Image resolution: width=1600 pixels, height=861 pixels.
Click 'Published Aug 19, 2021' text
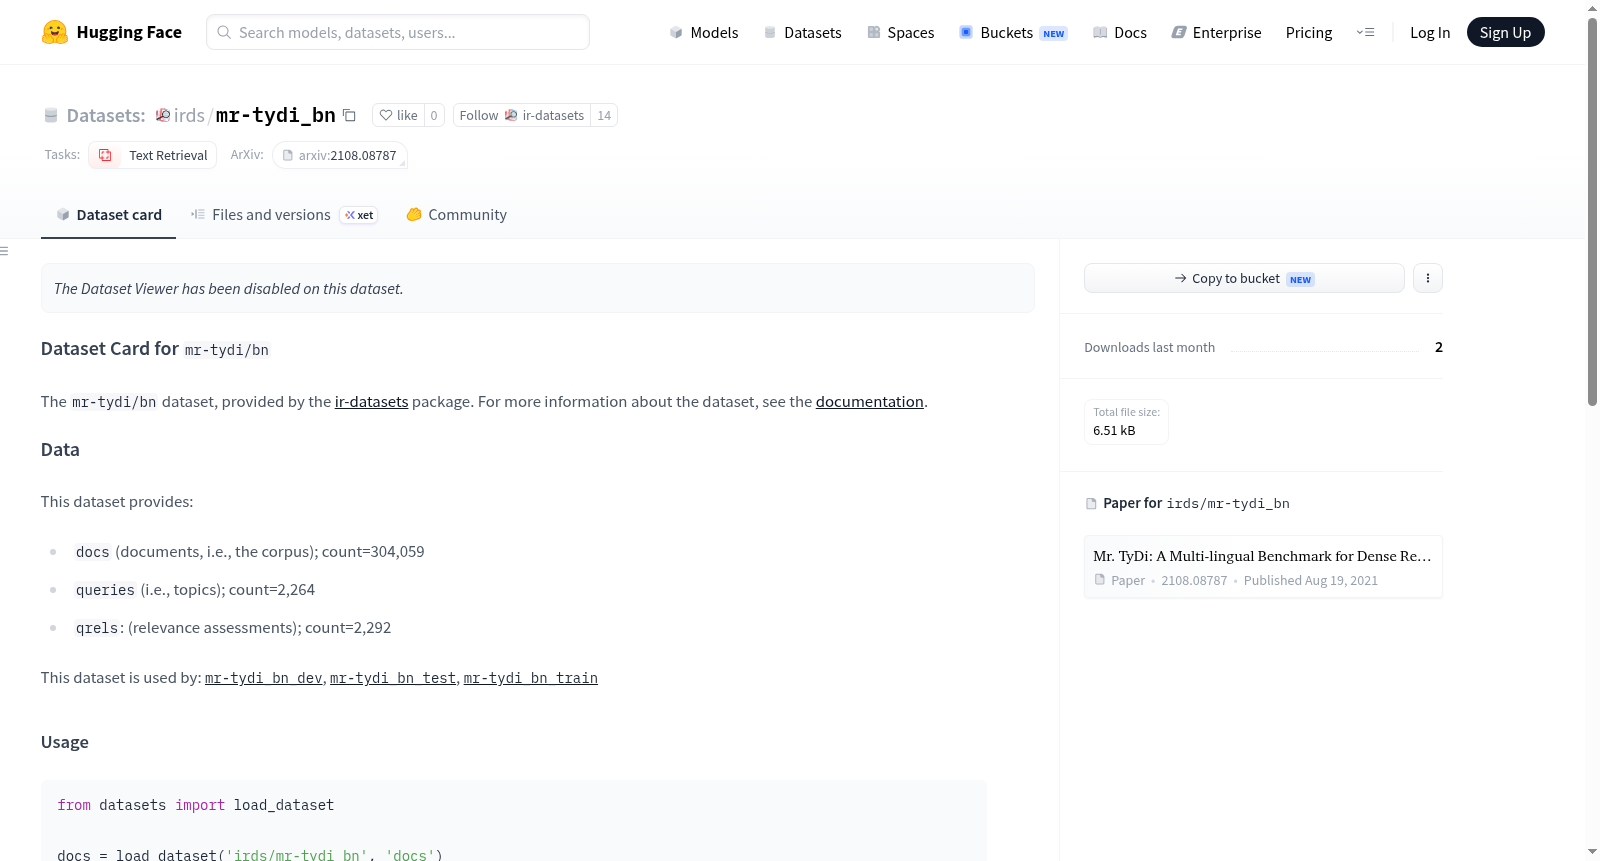coord(1311,580)
